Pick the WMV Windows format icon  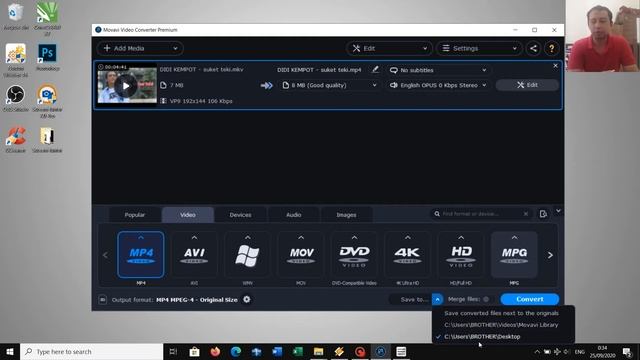pyautogui.click(x=247, y=255)
